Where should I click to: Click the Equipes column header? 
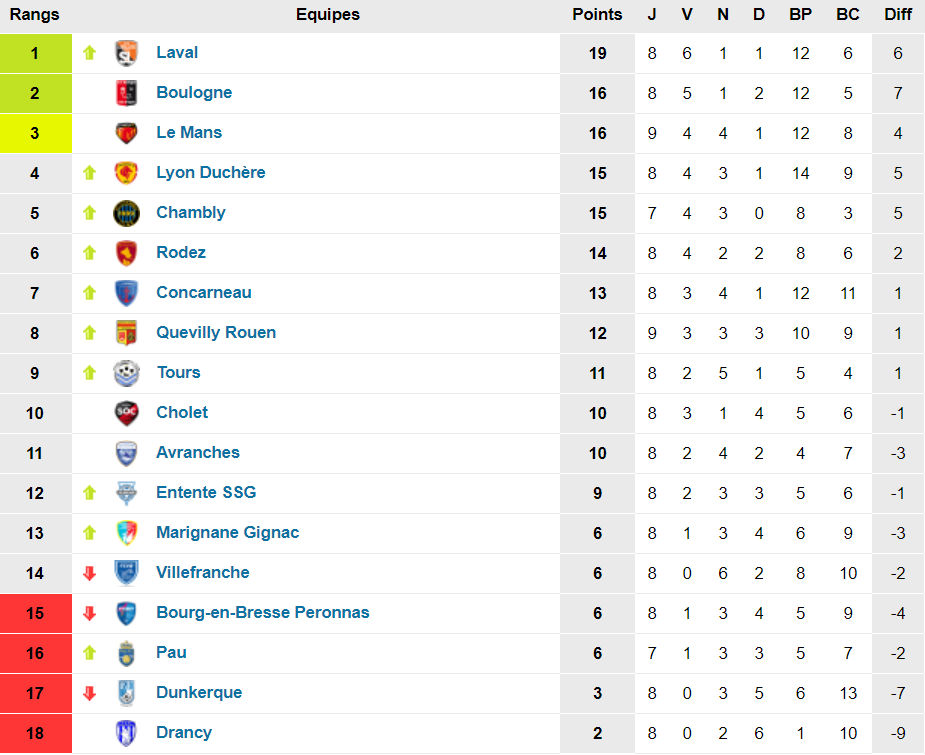328,15
